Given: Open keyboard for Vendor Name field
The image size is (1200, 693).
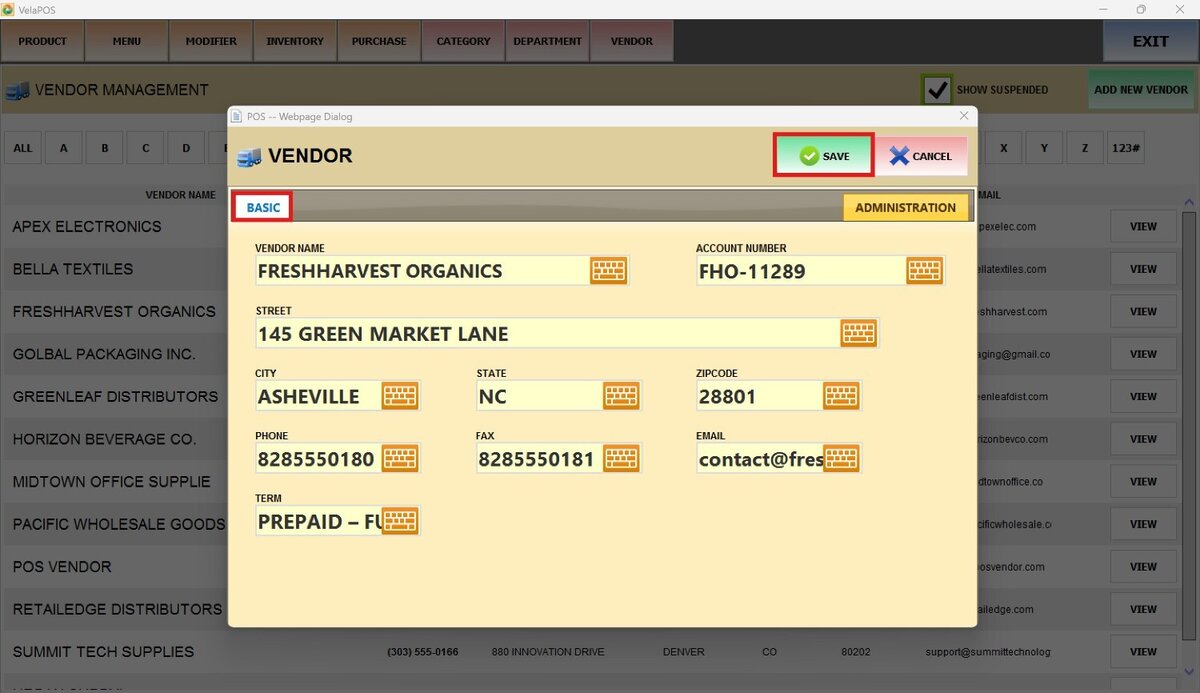Looking at the screenshot, I should [x=608, y=271].
